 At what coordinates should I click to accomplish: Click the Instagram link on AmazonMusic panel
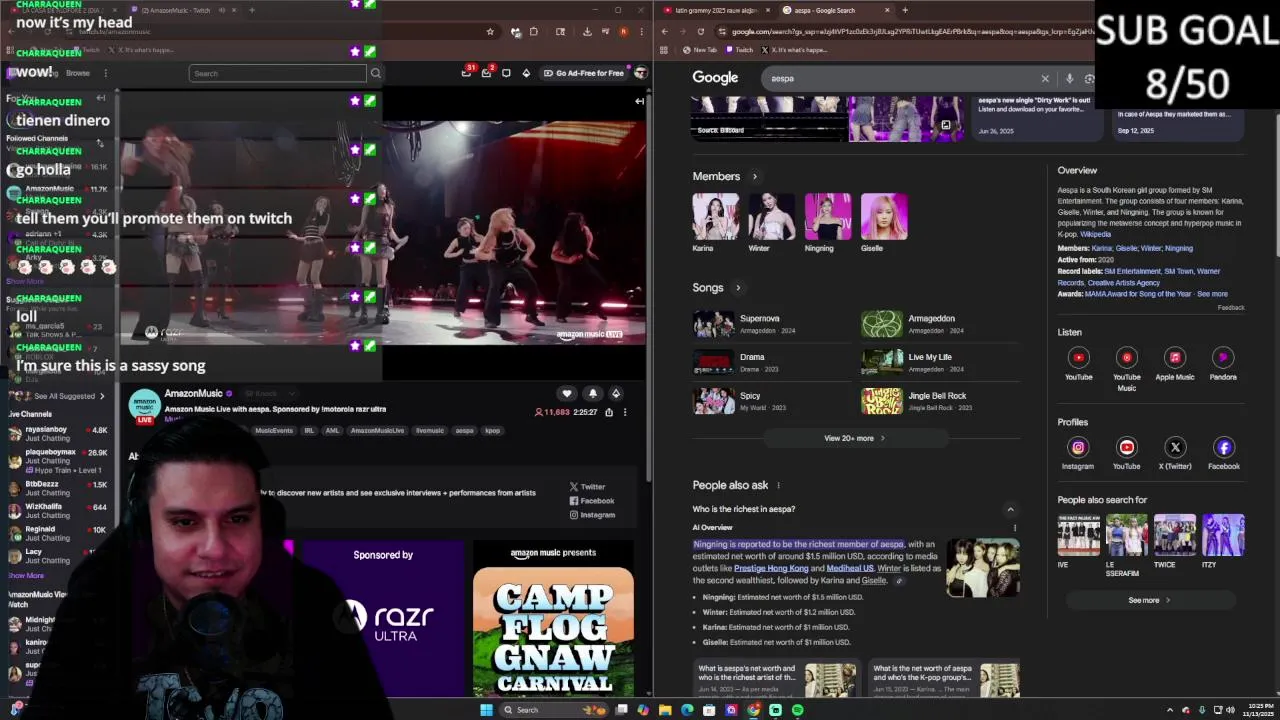592,515
